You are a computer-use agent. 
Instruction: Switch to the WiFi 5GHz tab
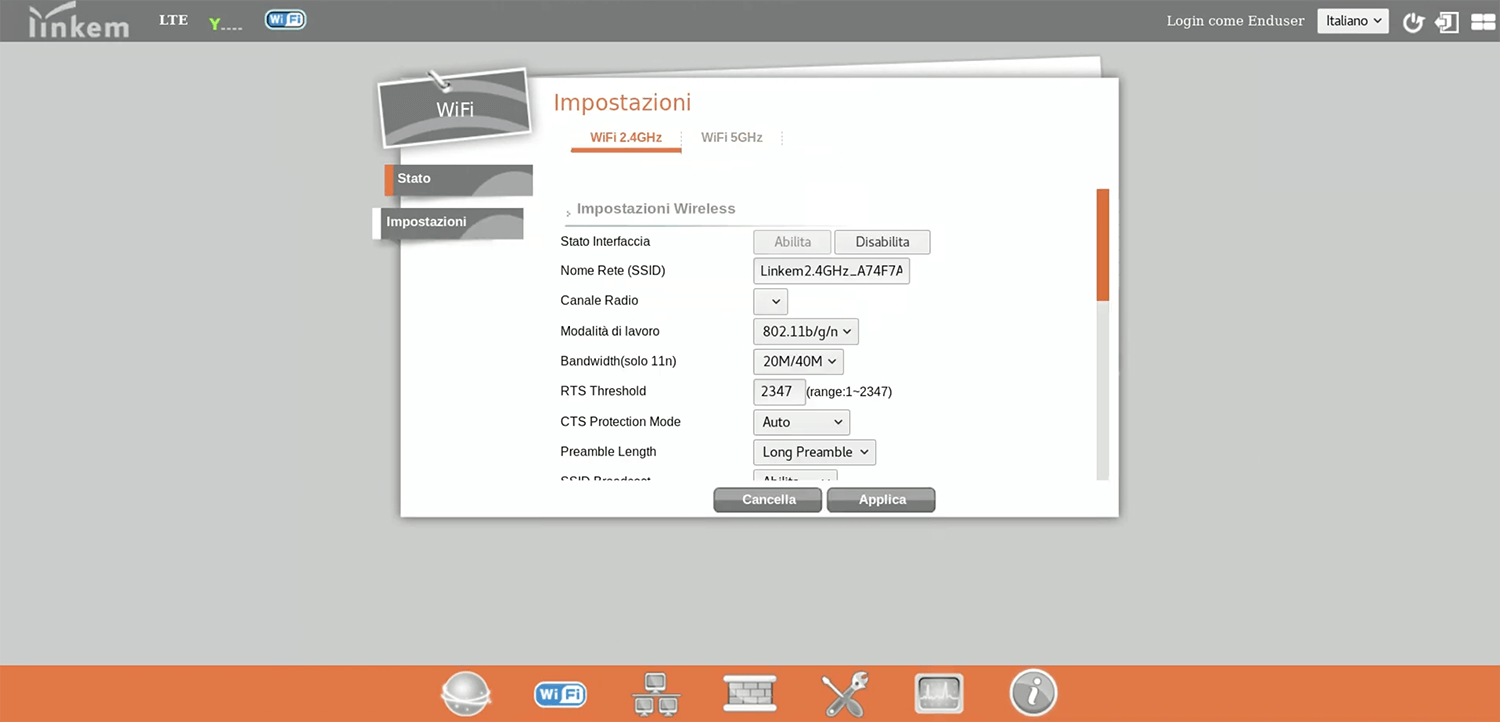point(731,138)
